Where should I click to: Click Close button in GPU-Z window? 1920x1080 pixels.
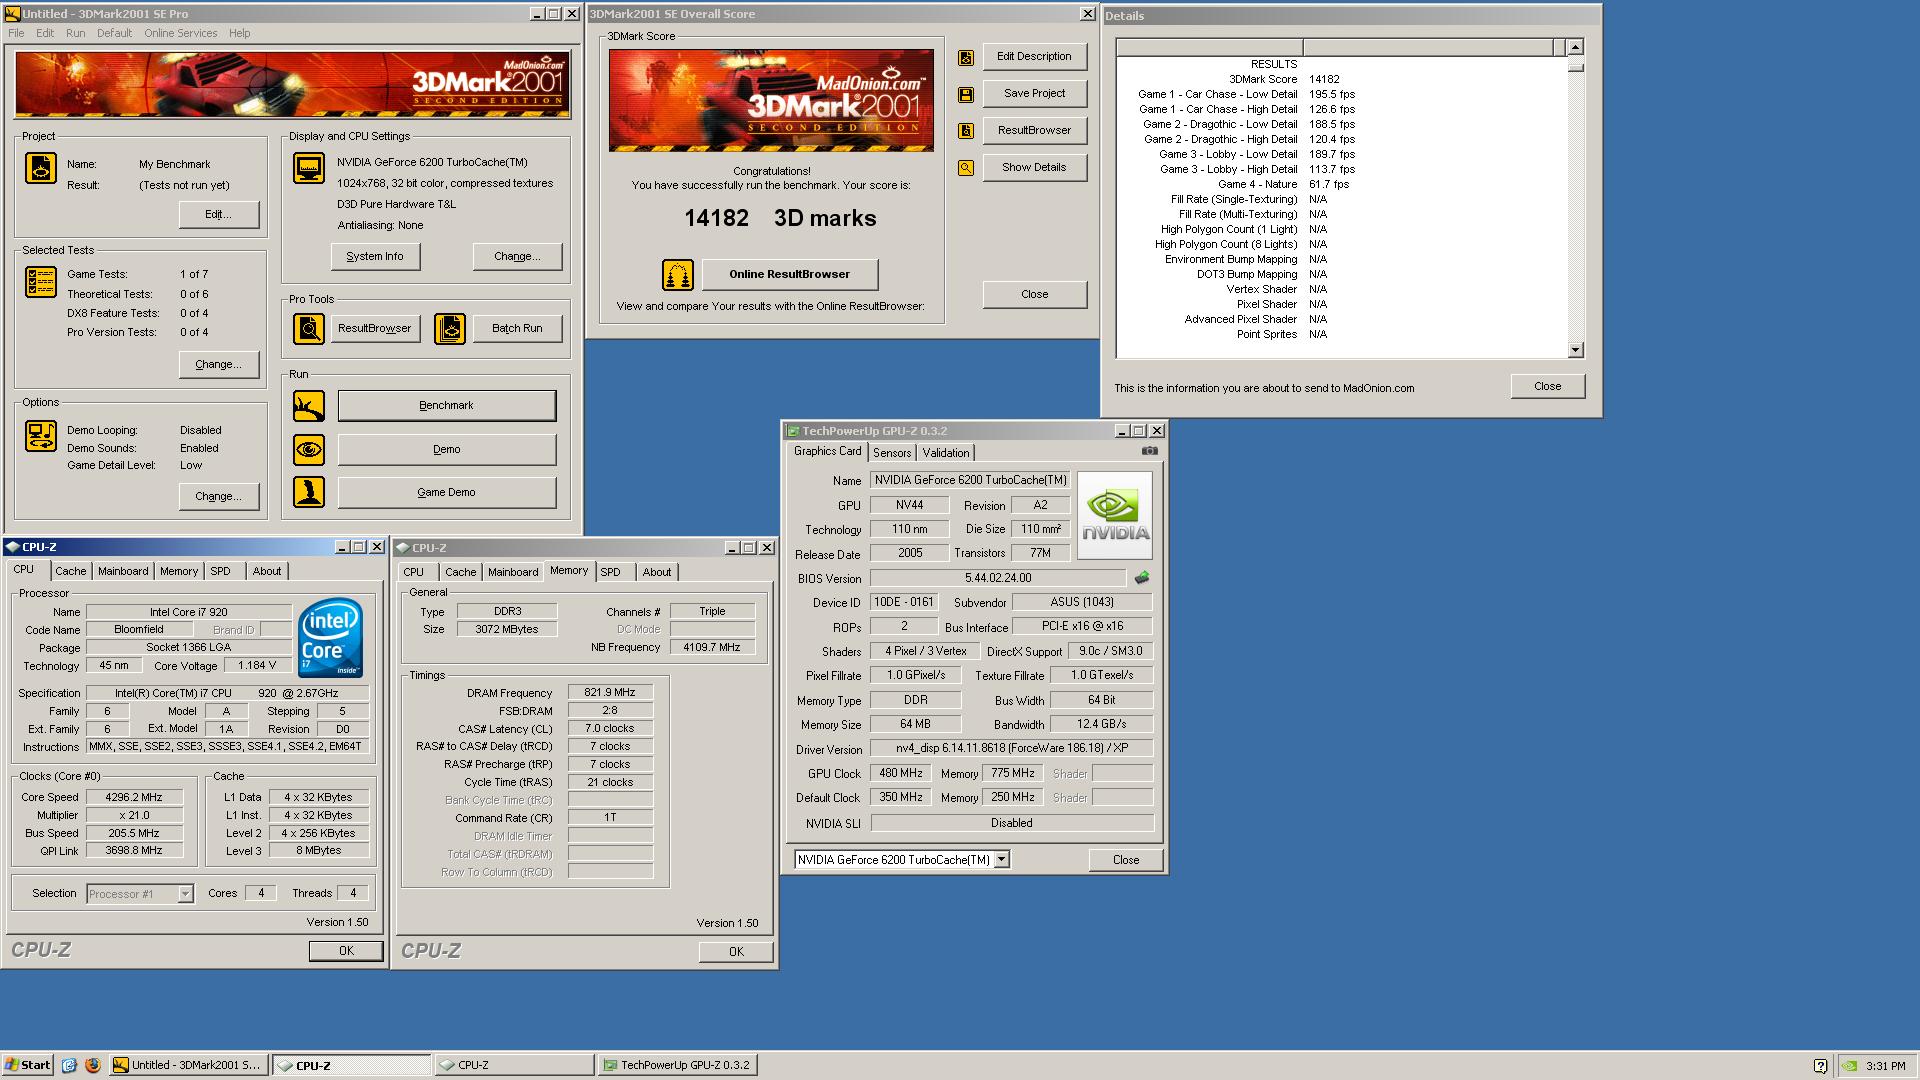tap(1126, 860)
